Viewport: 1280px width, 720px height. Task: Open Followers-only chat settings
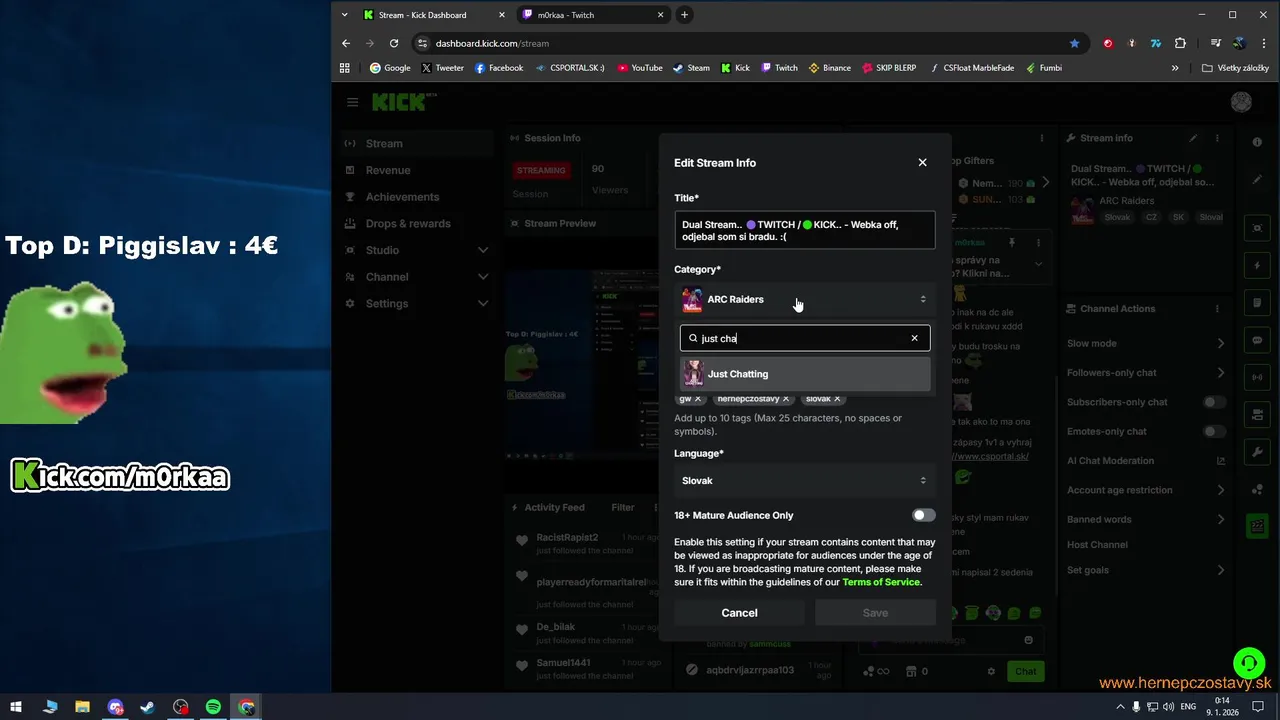pos(1146,373)
